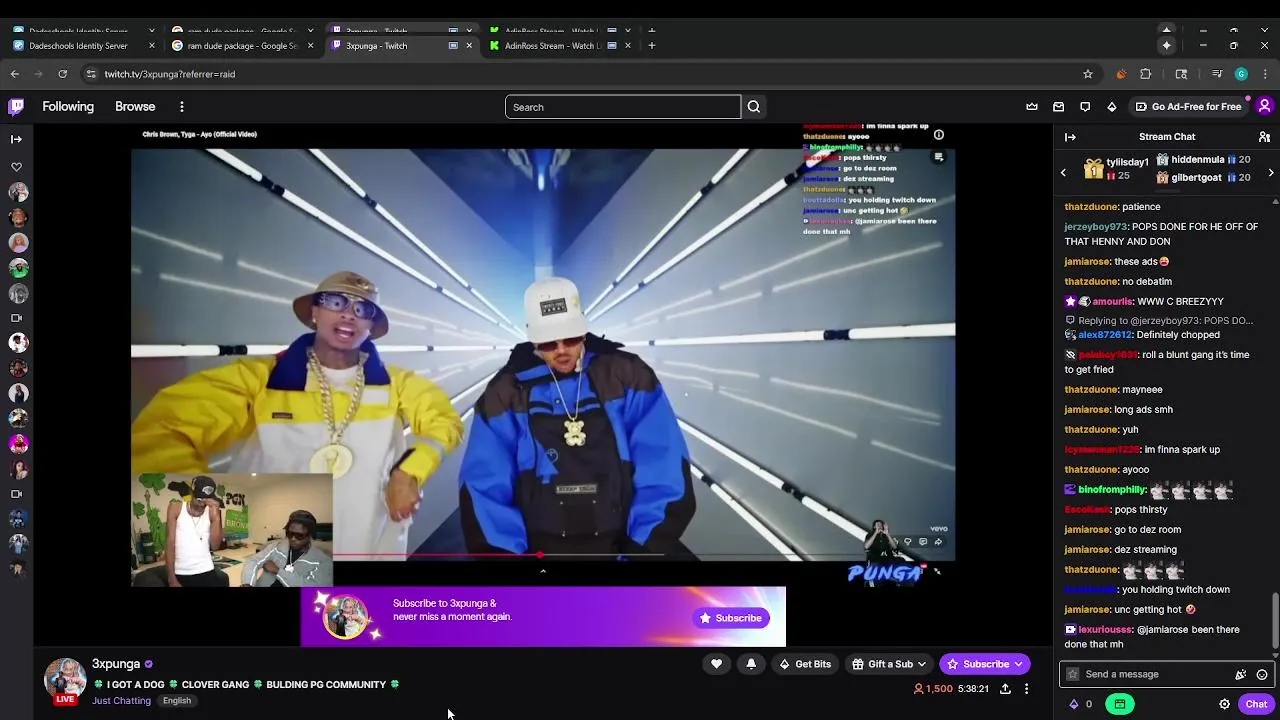Open the Following page

point(68,107)
